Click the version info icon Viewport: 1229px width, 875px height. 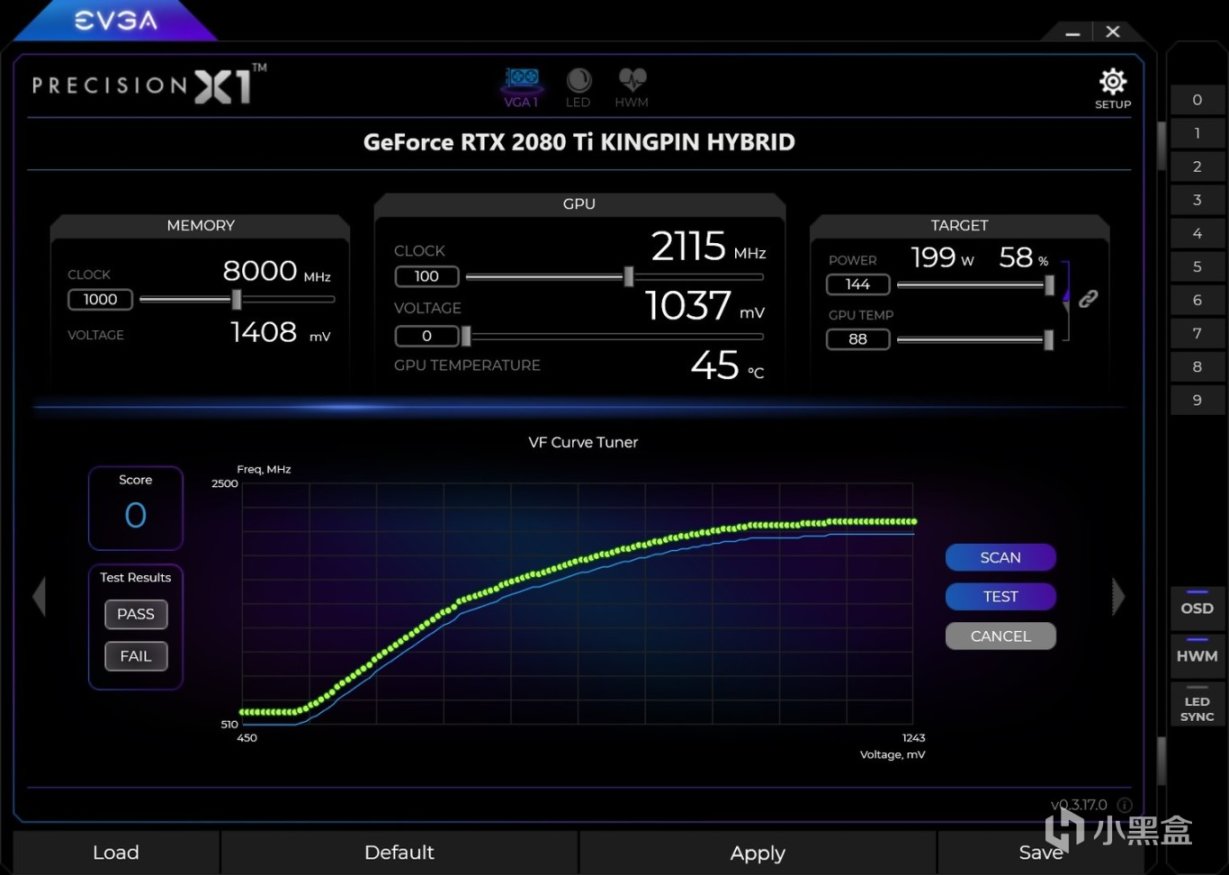[1124, 804]
